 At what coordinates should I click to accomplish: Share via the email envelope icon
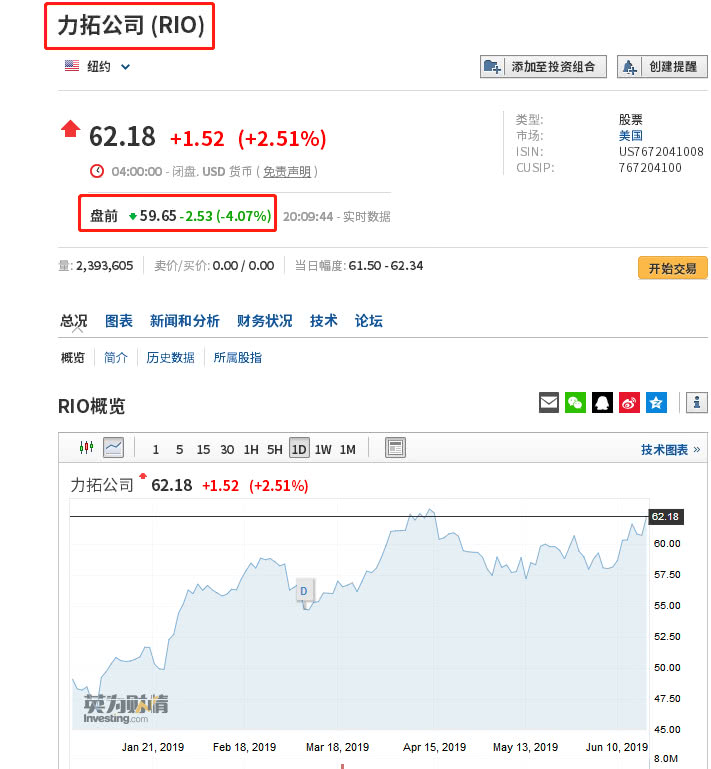(549, 403)
